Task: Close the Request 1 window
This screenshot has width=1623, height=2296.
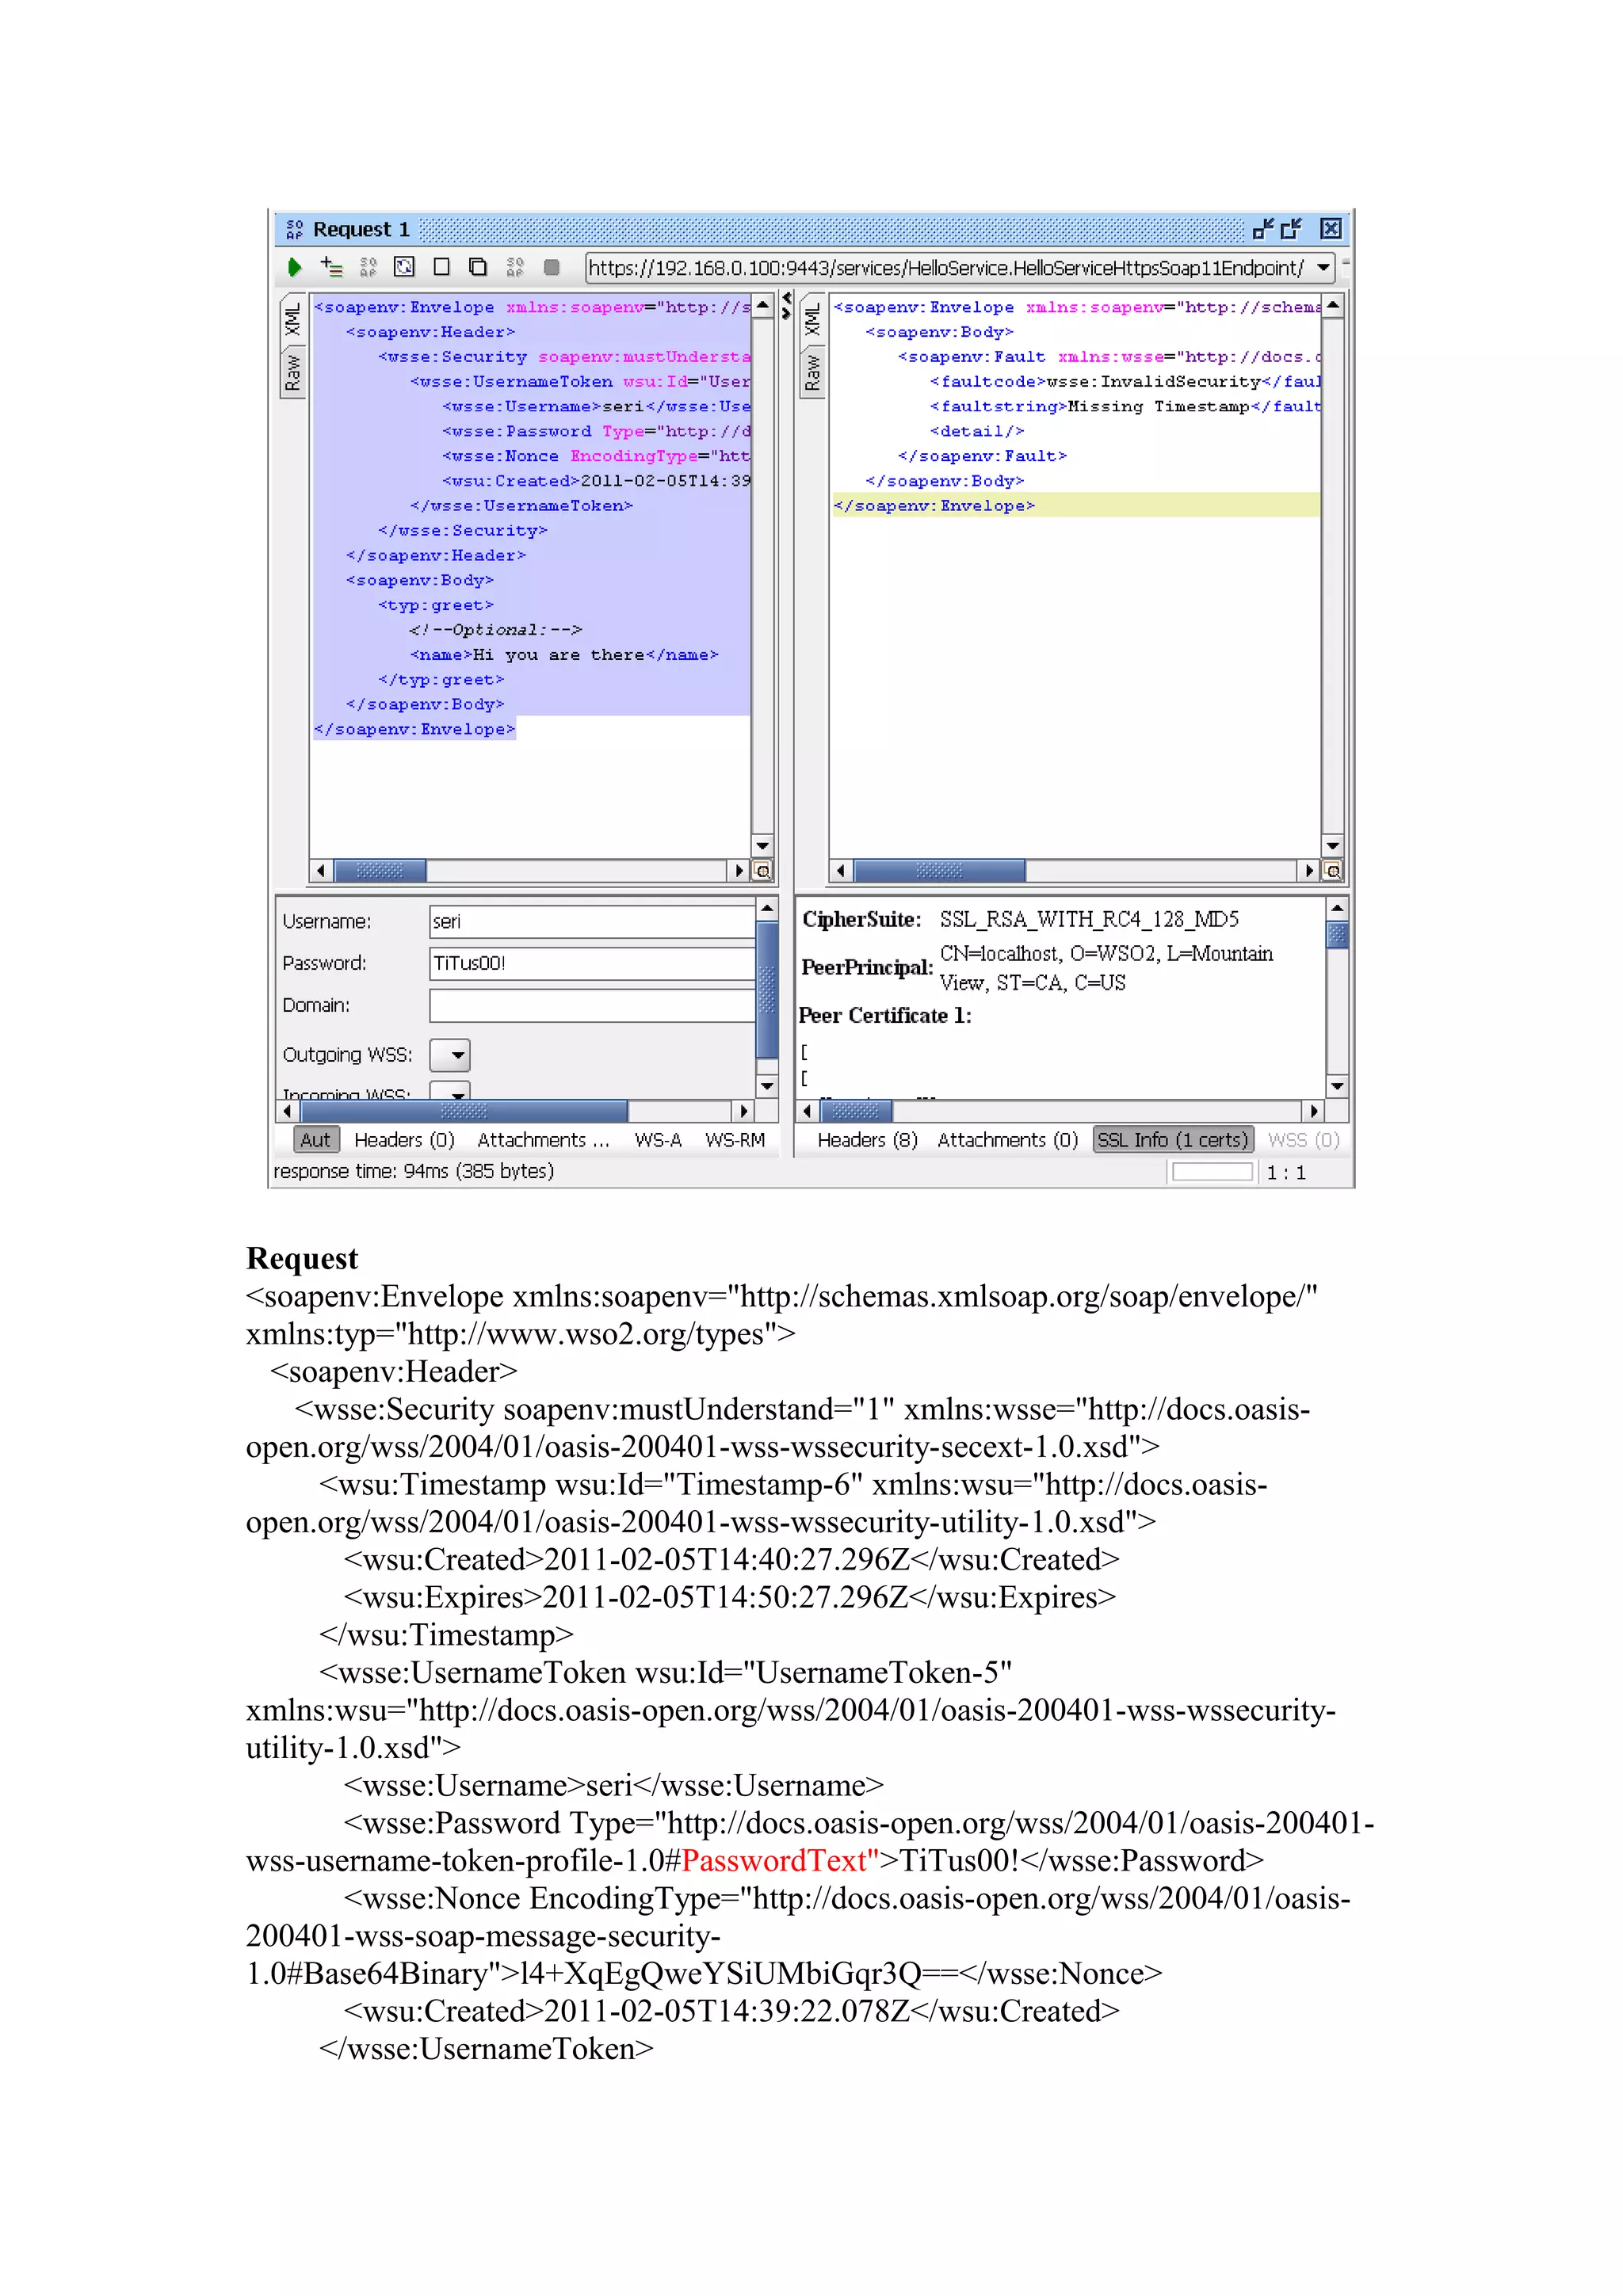Action: [x=1330, y=229]
